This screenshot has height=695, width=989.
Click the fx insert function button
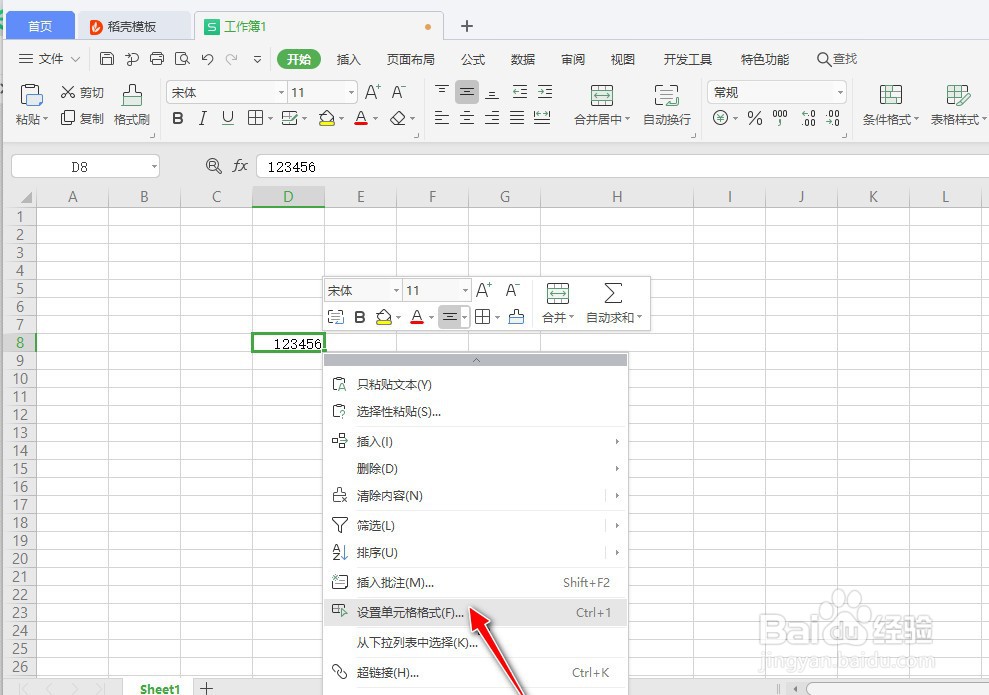coord(240,166)
